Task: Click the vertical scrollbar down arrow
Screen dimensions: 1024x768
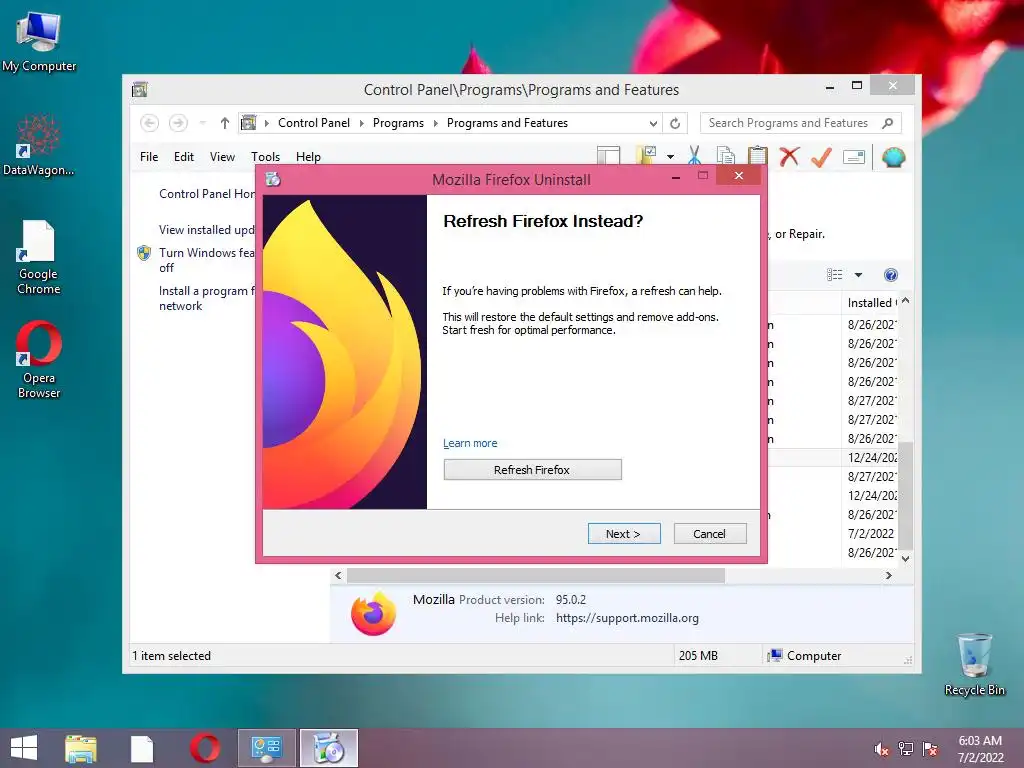Action: [x=906, y=558]
